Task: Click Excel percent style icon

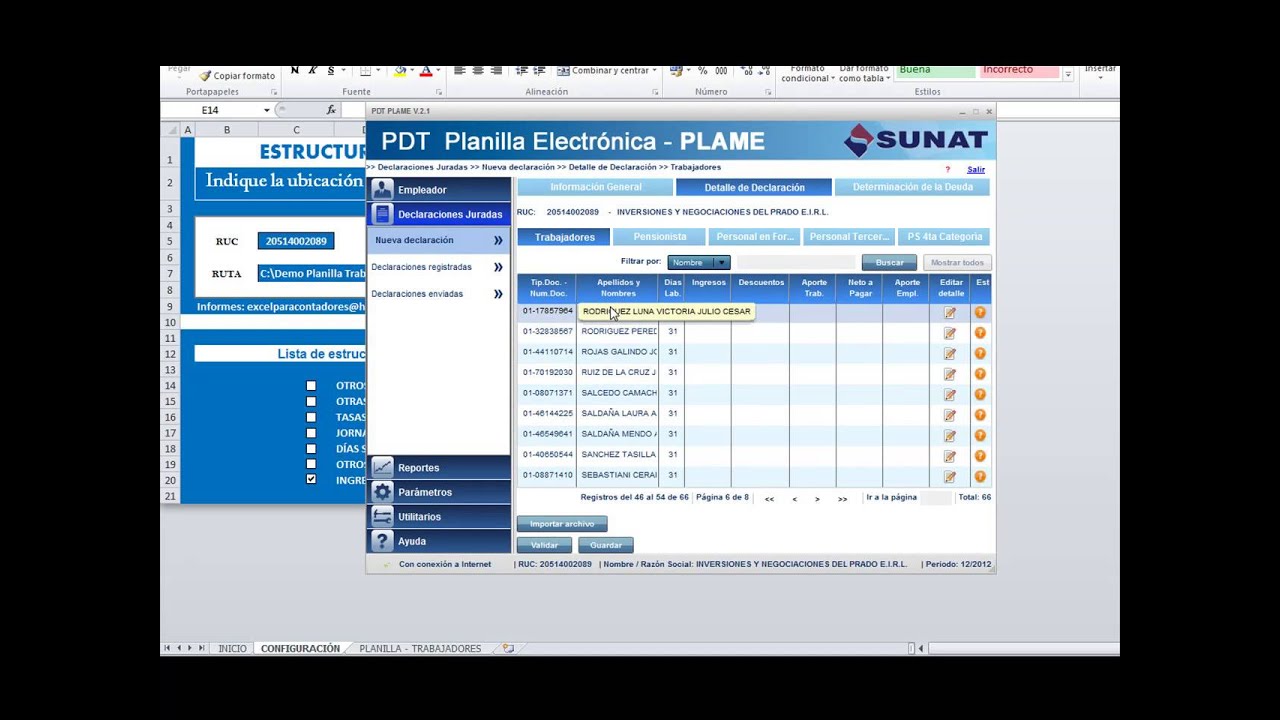Action: click(703, 71)
